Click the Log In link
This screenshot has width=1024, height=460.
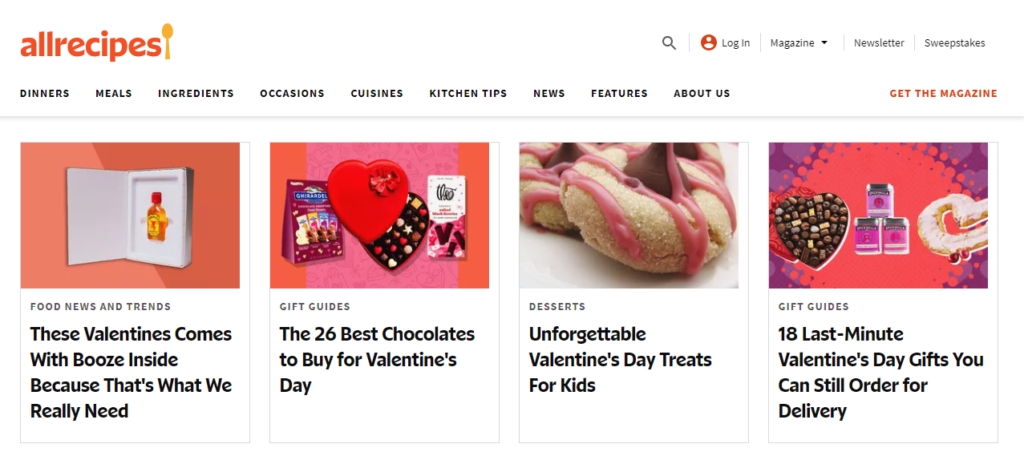[736, 43]
